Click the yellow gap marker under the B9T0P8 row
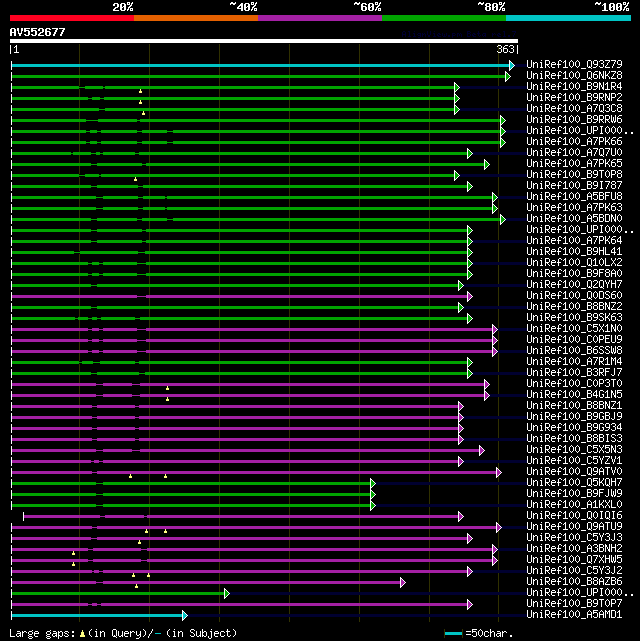 [x=135, y=179]
